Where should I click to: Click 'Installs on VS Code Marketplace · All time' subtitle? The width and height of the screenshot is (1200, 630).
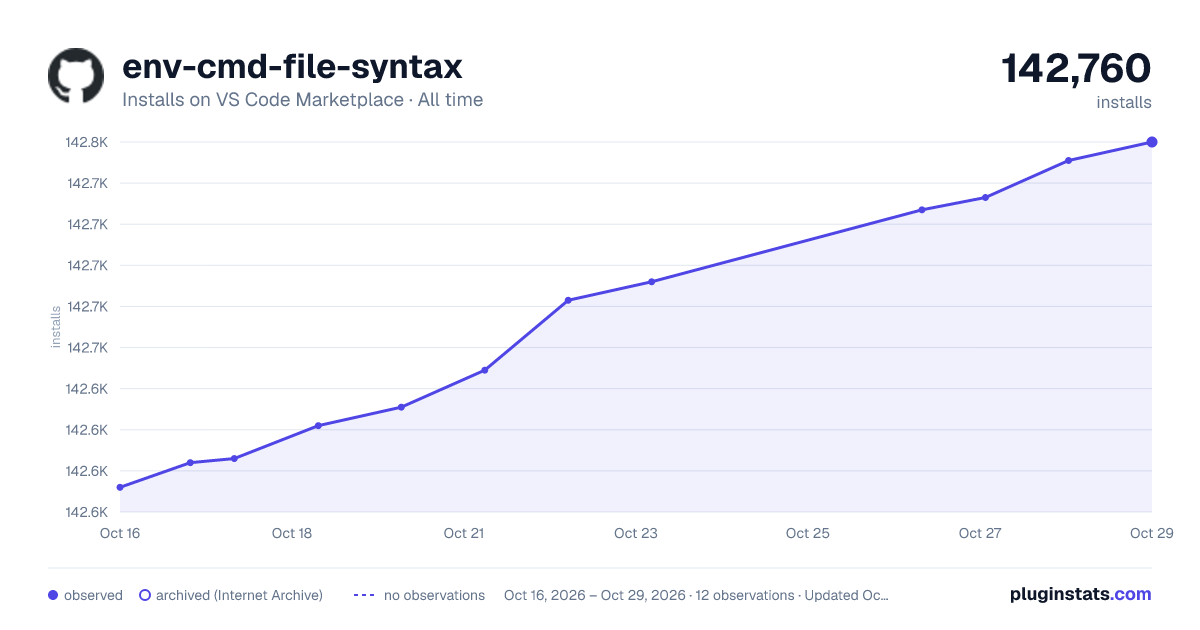pyautogui.click(x=302, y=100)
